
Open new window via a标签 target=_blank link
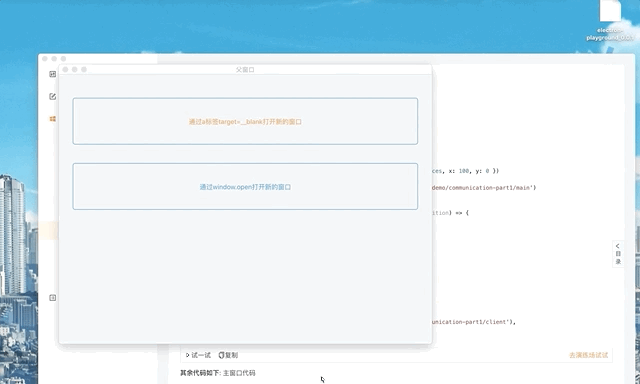(x=245, y=122)
